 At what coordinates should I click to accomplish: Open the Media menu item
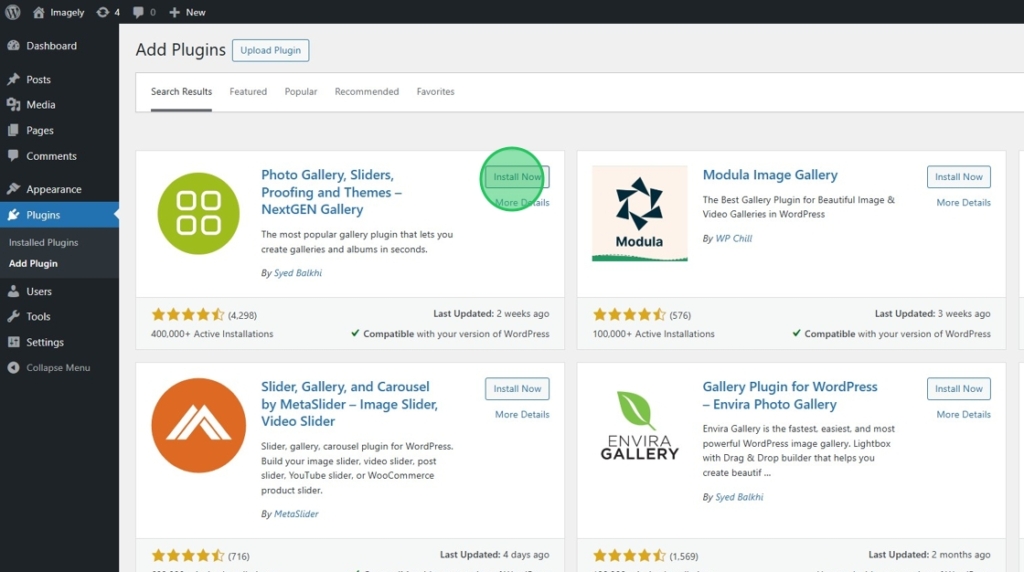[40, 104]
